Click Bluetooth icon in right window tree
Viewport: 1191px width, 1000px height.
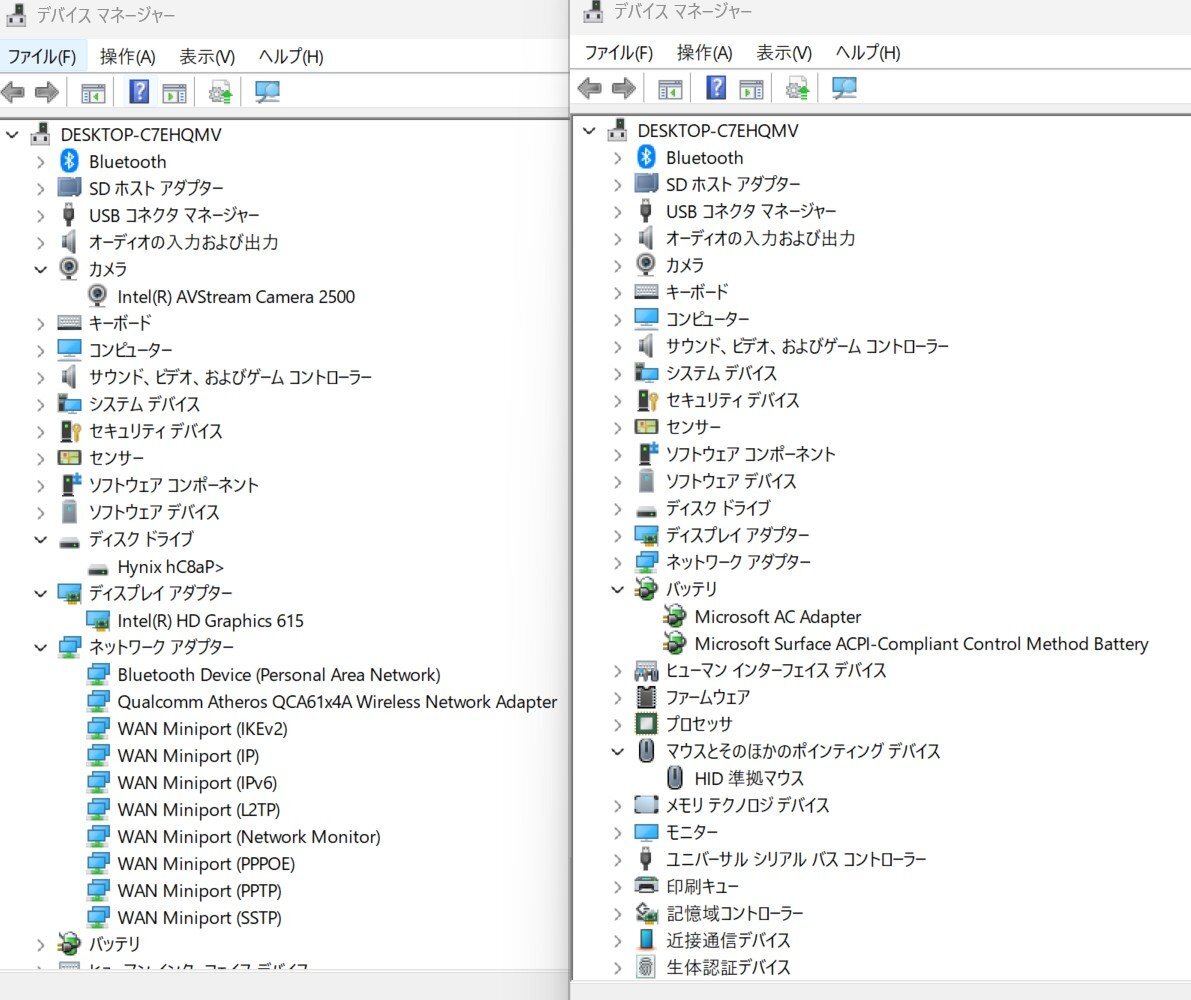tap(646, 157)
